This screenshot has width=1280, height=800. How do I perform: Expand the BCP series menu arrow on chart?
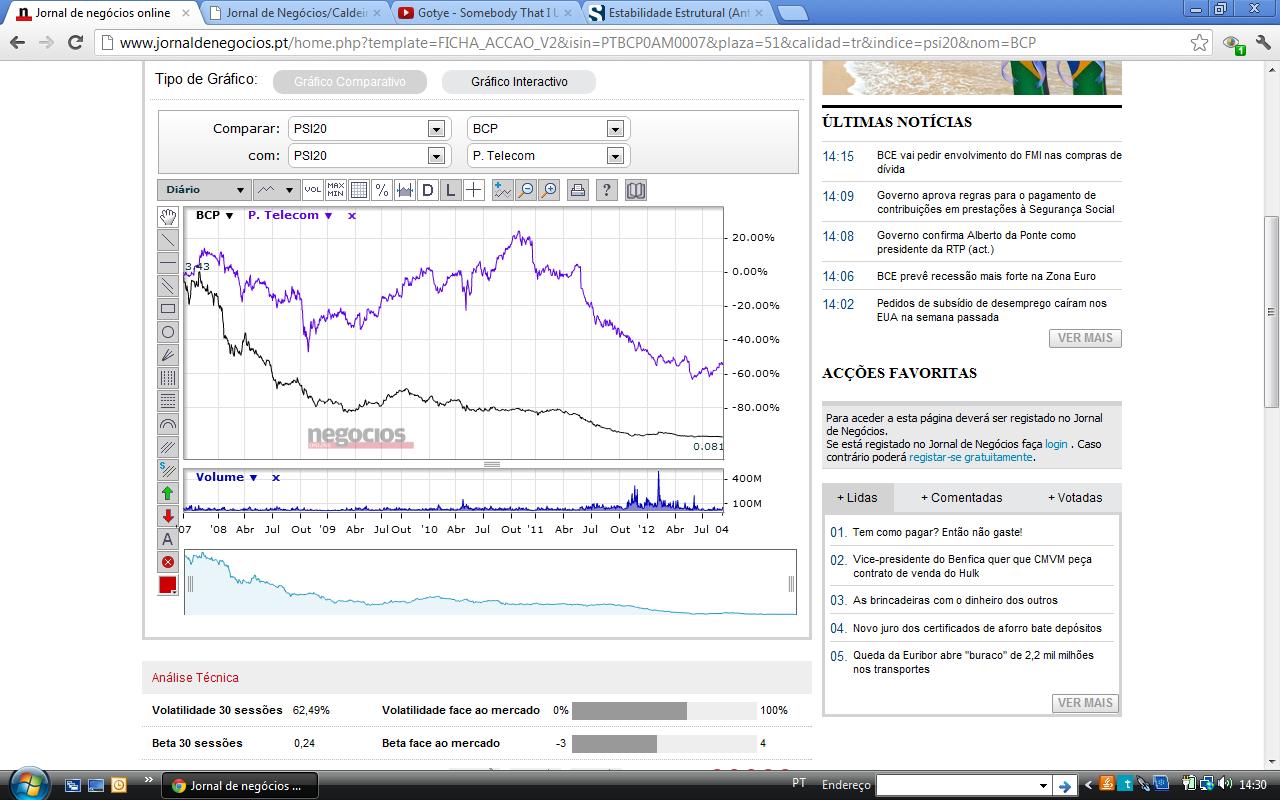pyautogui.click(x=229, y=216)
